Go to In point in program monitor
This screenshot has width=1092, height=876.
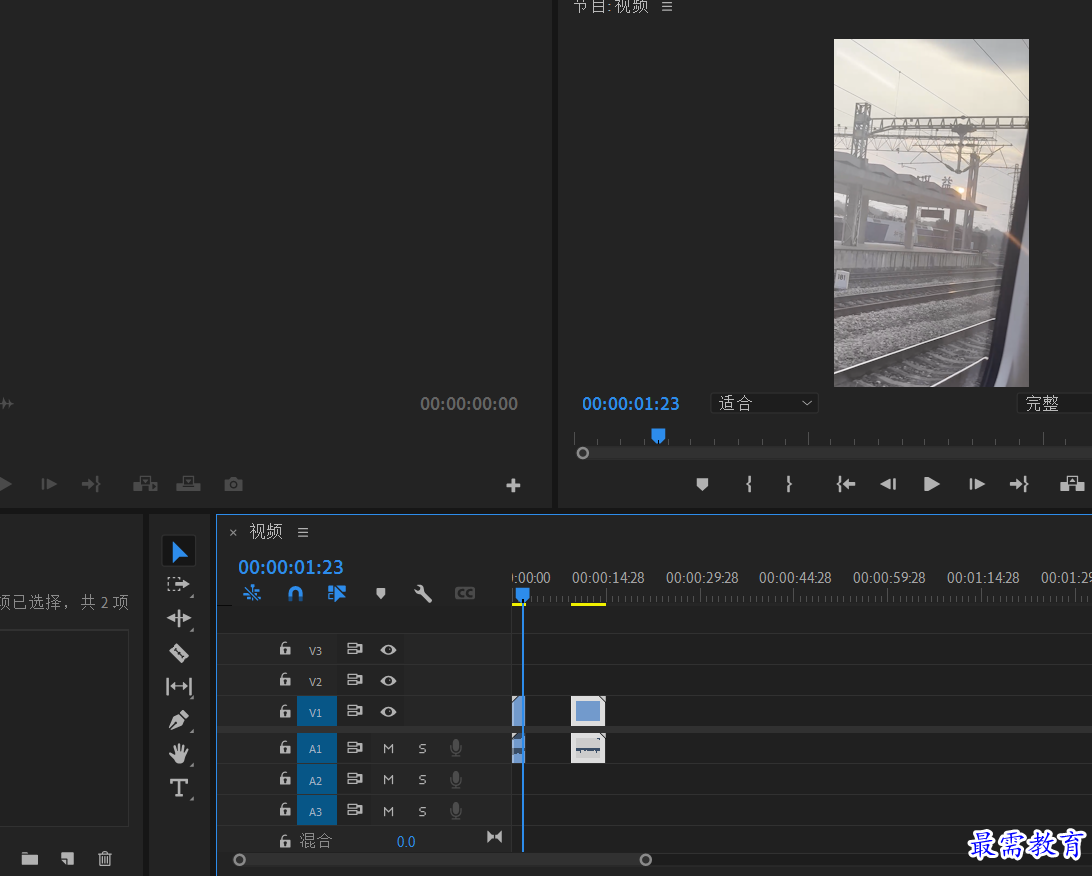coord(845,484)
